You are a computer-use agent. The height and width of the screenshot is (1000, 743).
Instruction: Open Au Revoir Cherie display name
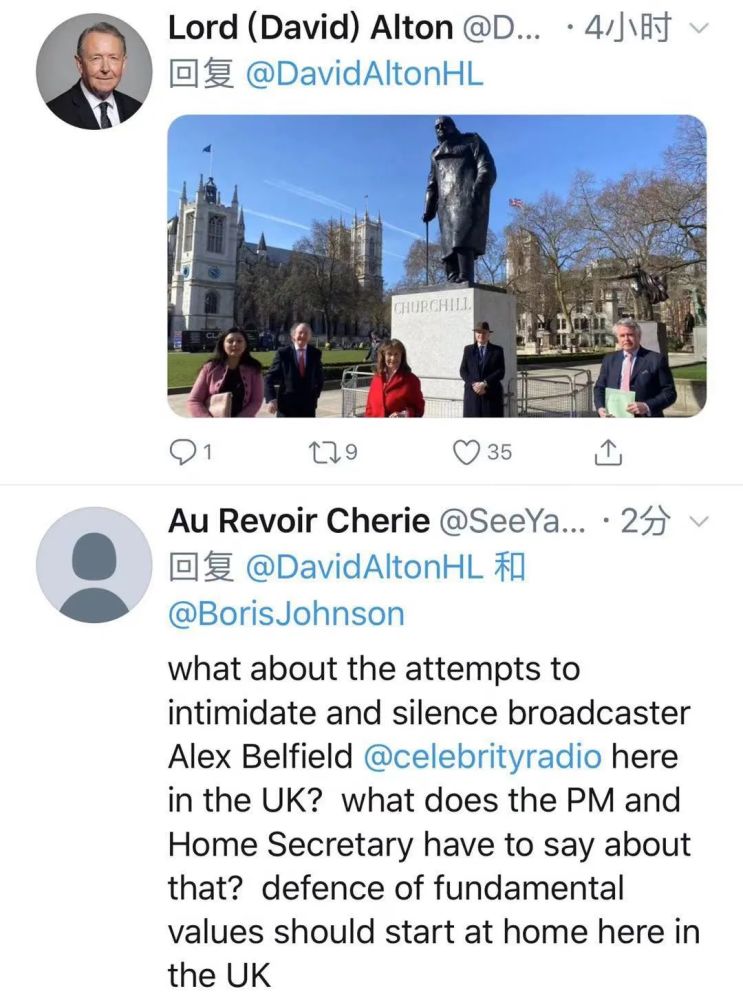[298, 521]
